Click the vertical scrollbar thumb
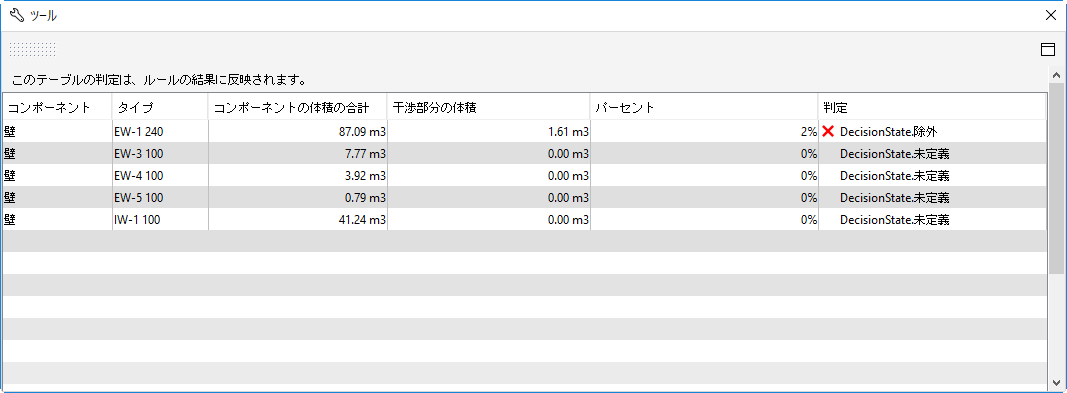The width and height of the screenshot is (1067, 393). coord(1056,179)
